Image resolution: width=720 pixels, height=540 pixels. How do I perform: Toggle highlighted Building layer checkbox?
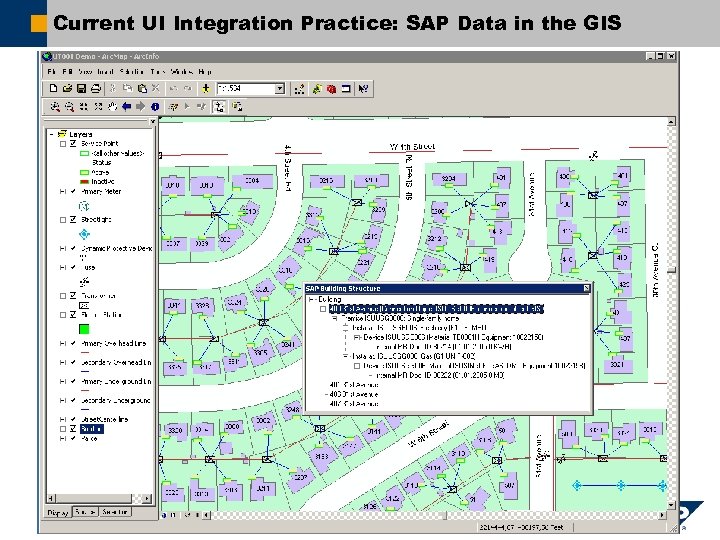click(x=73, y=429)
